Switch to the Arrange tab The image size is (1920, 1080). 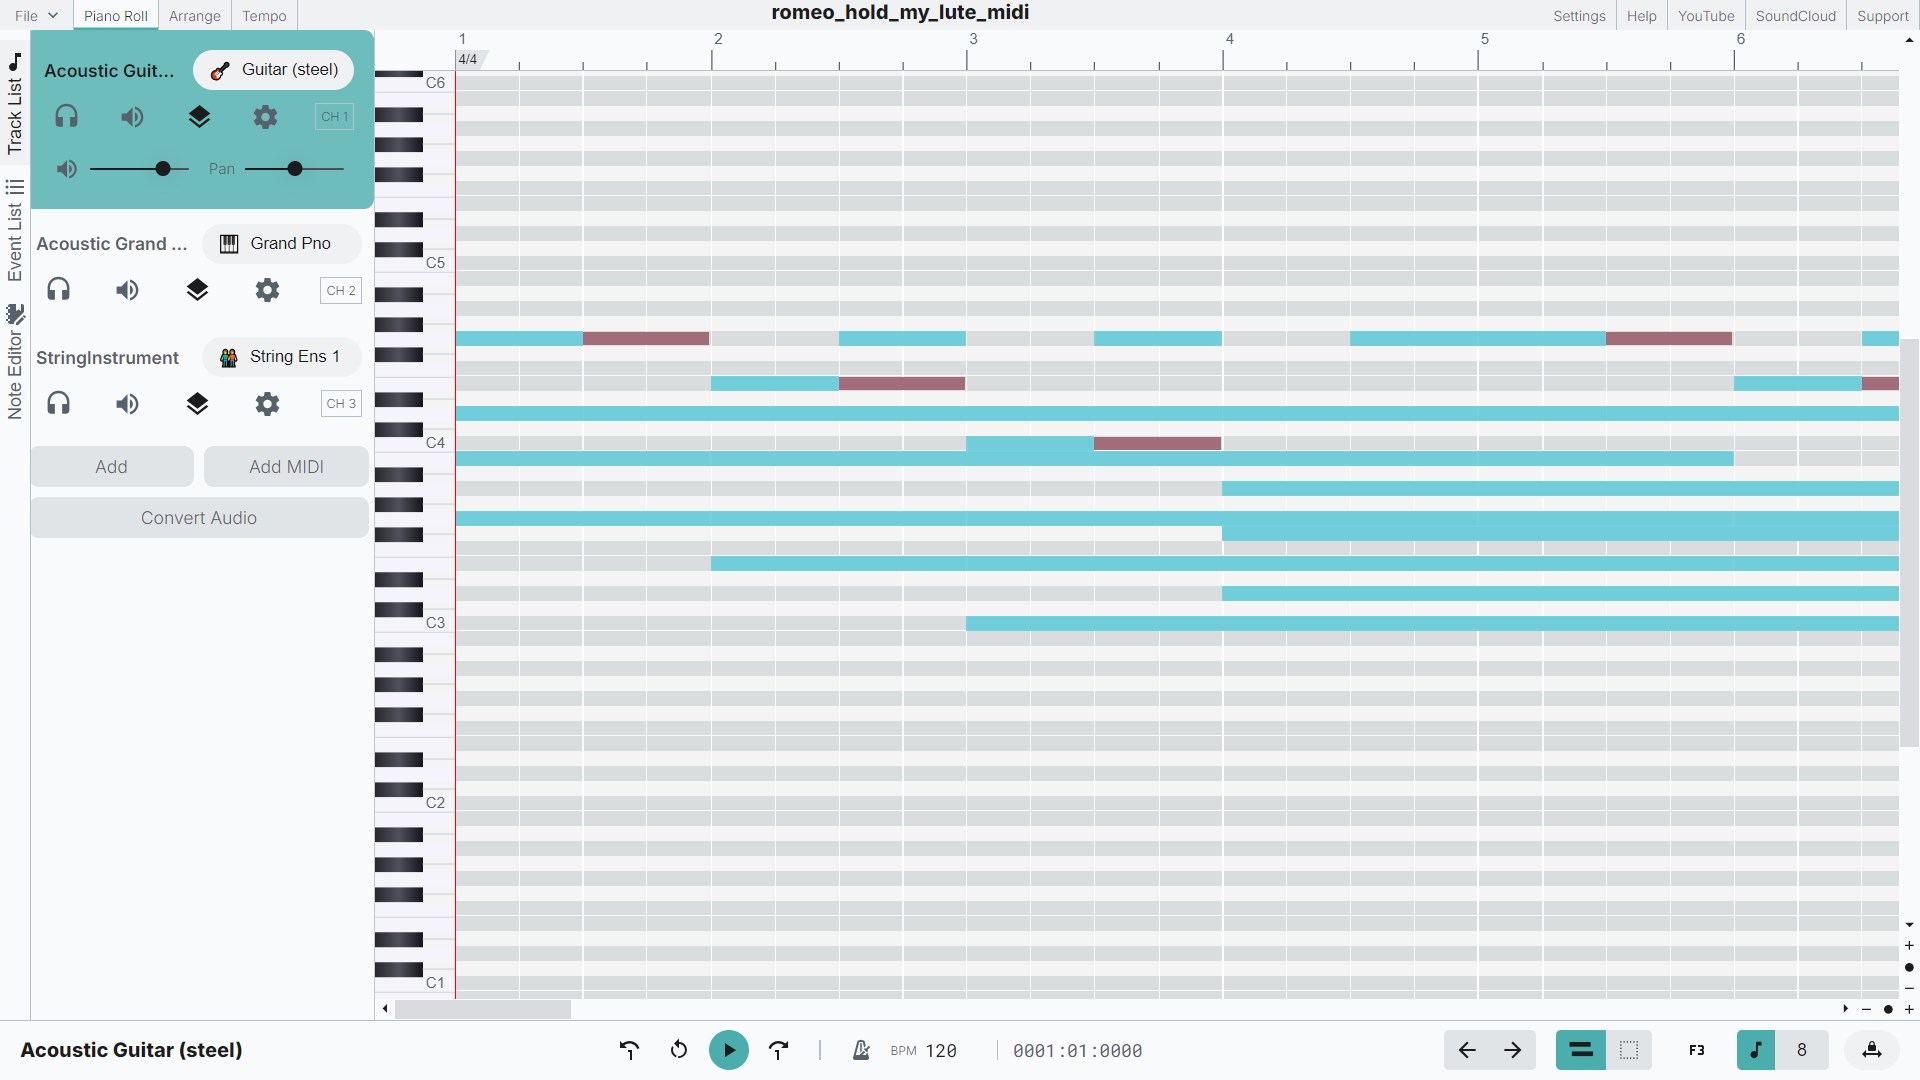pyautogui.click(x=194, y=15)
